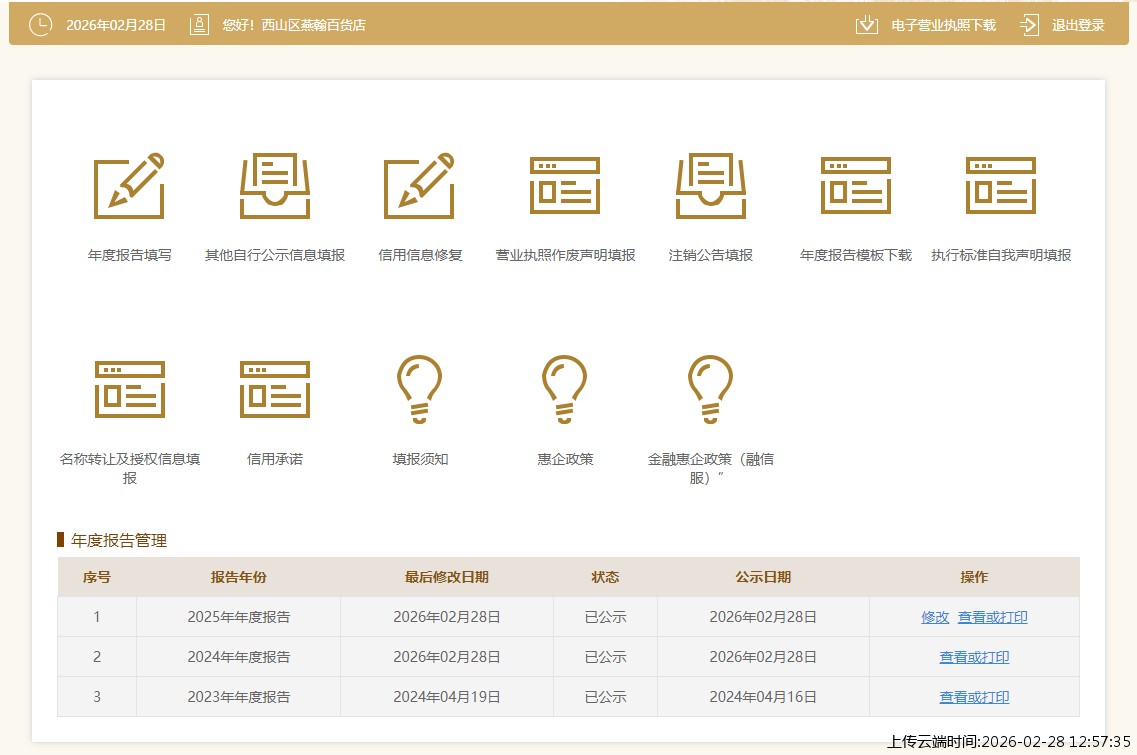Click the 信用承诺 icon
Image resolution: width=1137 pixels, height=755 pixels.
(x=275, y=389)
